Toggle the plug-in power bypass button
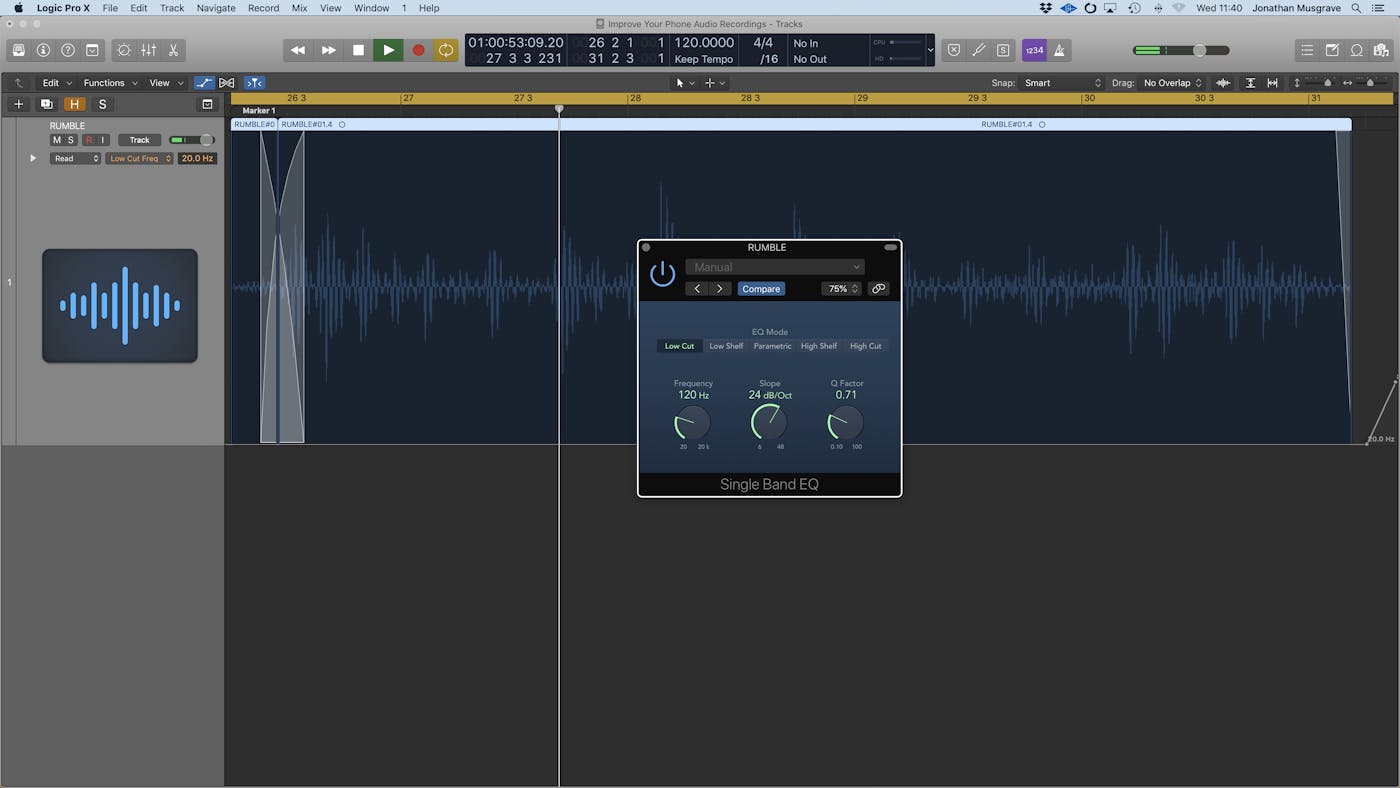 (x=662, y=274)
